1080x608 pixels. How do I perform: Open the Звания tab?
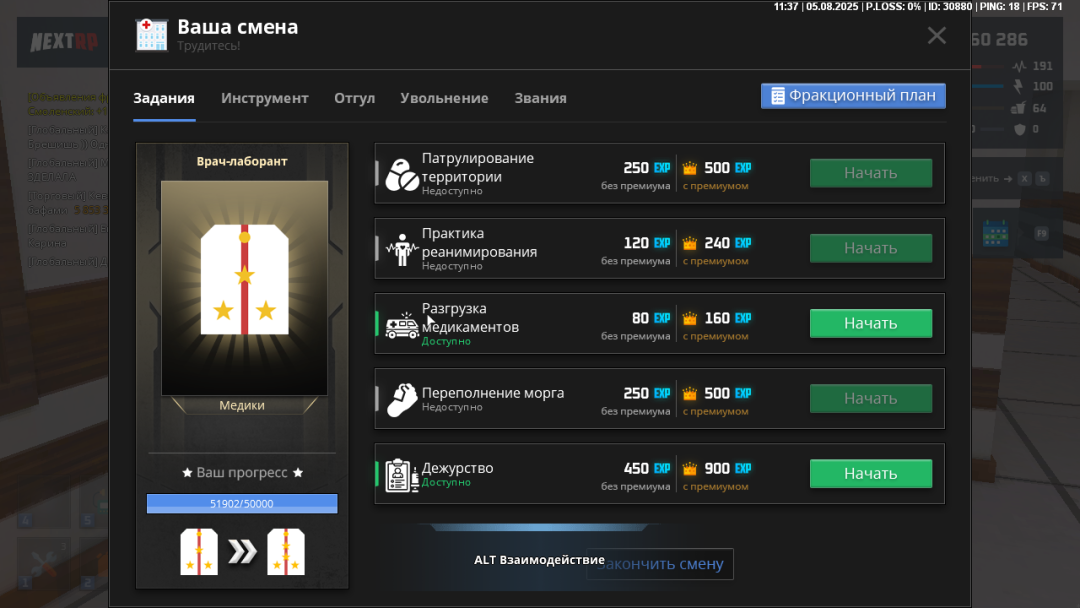point(541,98)
